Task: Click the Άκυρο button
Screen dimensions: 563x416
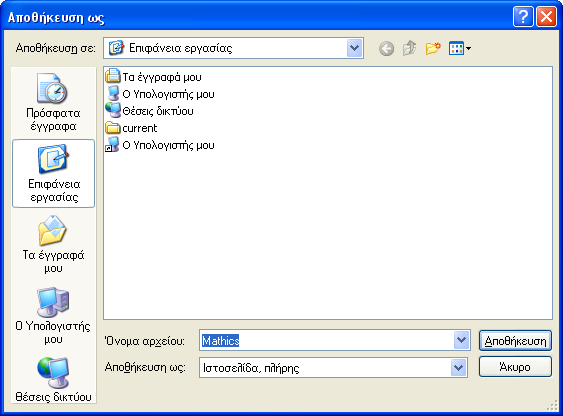Action: point(515,367)
